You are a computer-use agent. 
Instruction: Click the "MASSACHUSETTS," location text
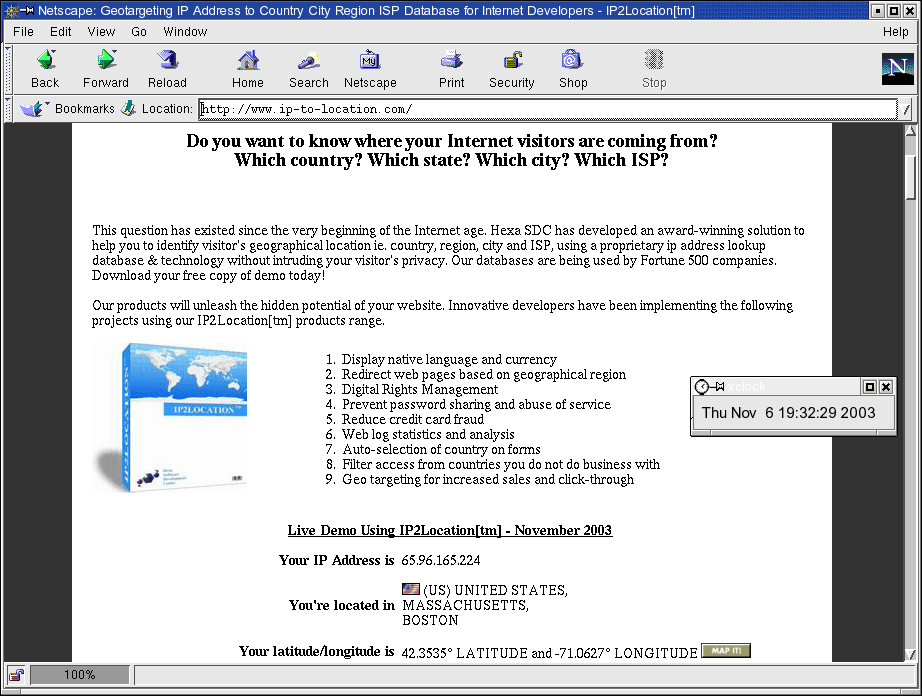[465, 605]
